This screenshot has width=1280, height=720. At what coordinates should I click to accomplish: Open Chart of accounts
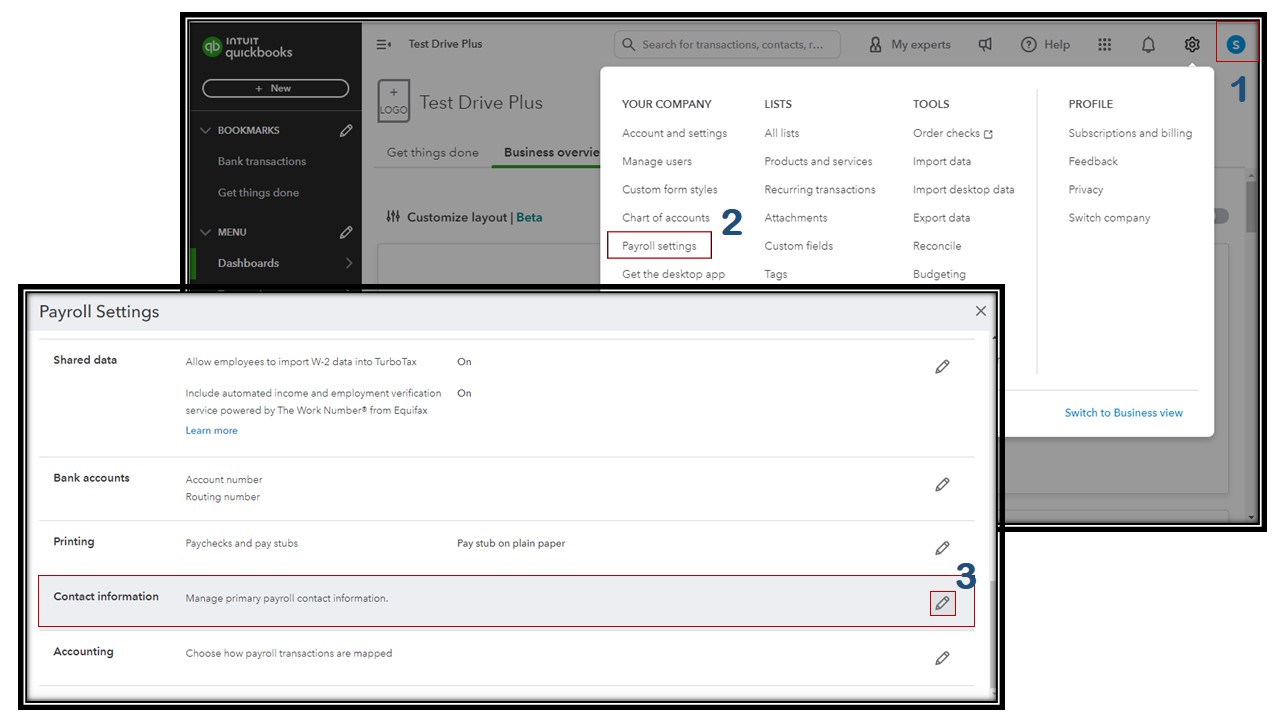pos(666,217)
